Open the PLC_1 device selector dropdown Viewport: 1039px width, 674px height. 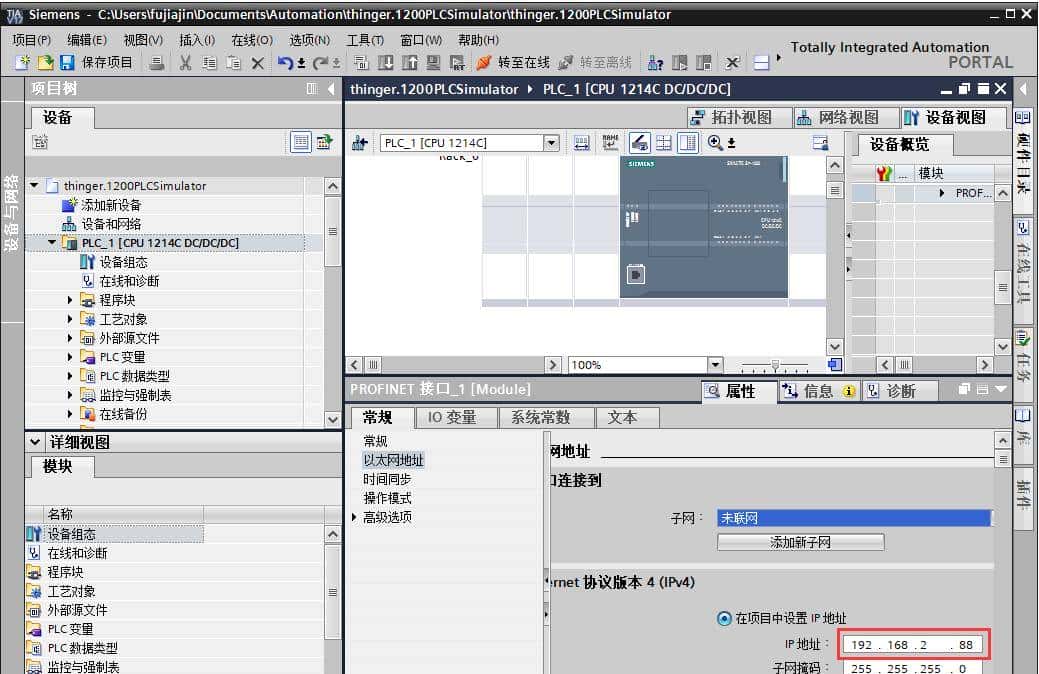(551, 143)
